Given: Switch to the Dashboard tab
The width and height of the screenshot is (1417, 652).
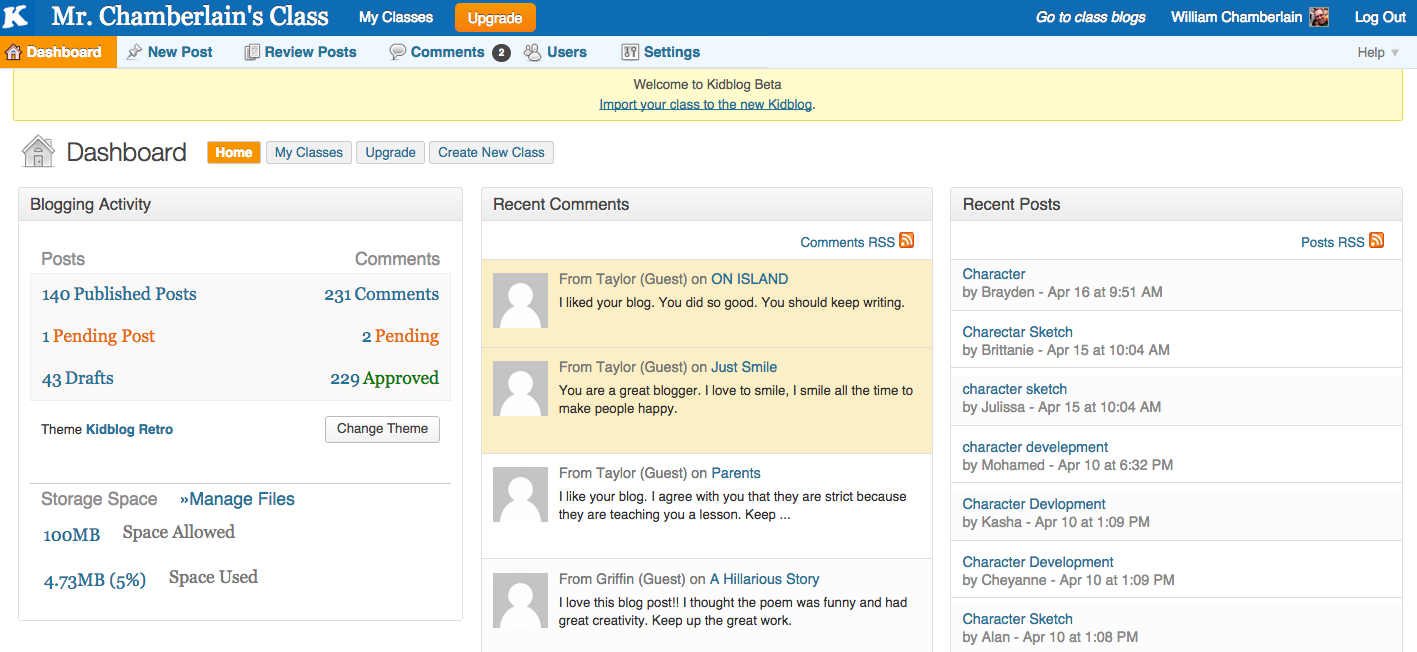Looking at the screenshot, I should 58,51.
